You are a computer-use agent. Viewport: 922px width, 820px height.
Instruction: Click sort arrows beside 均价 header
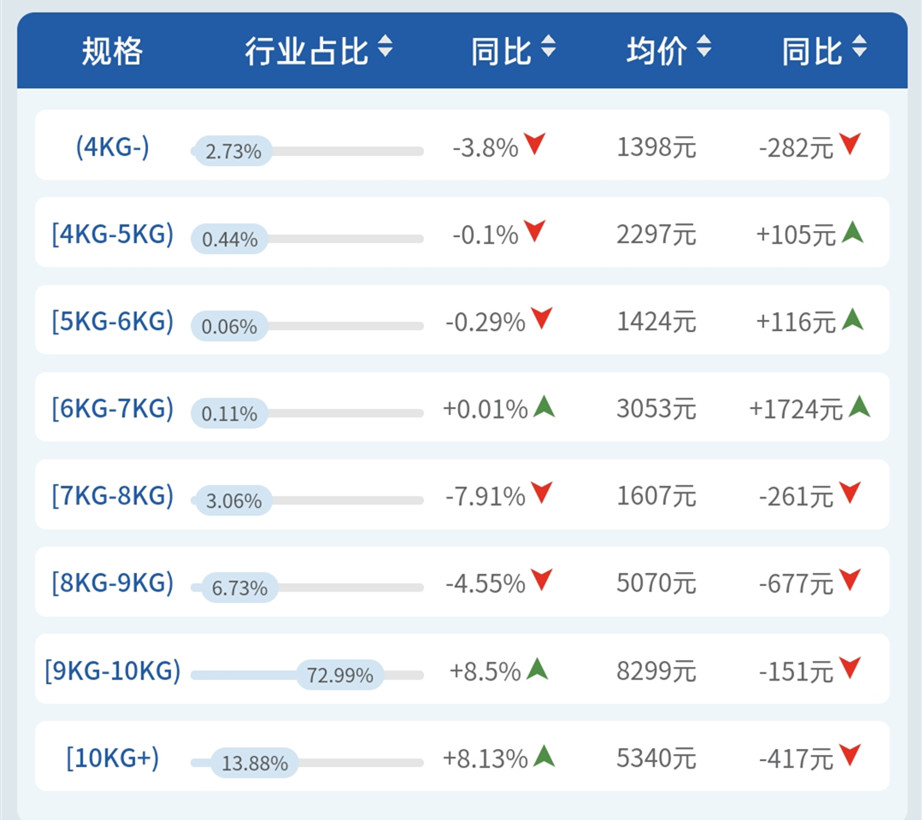704,47
